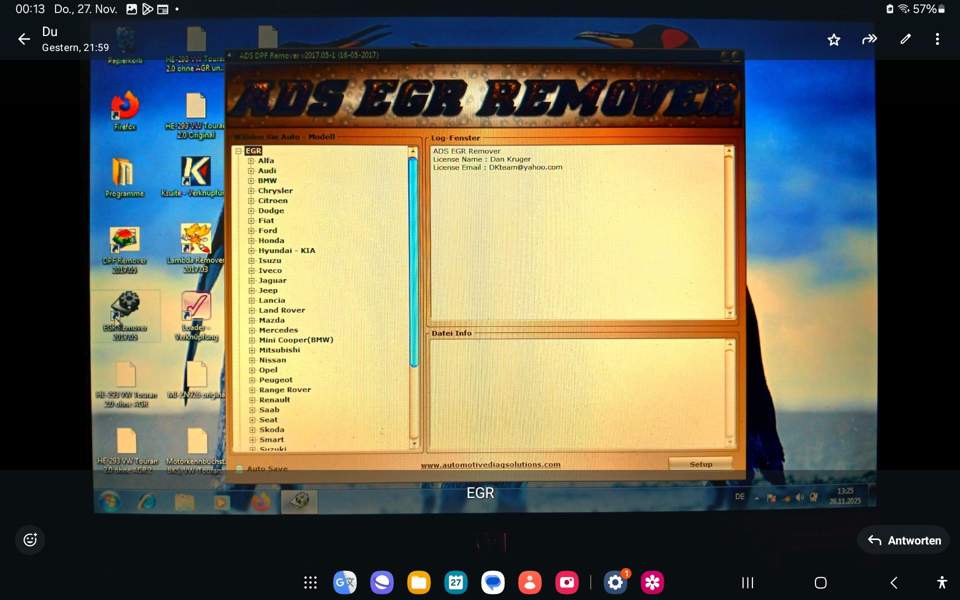Mark the image with the star icon
The image size is (960, 600).
pos(833,39)
